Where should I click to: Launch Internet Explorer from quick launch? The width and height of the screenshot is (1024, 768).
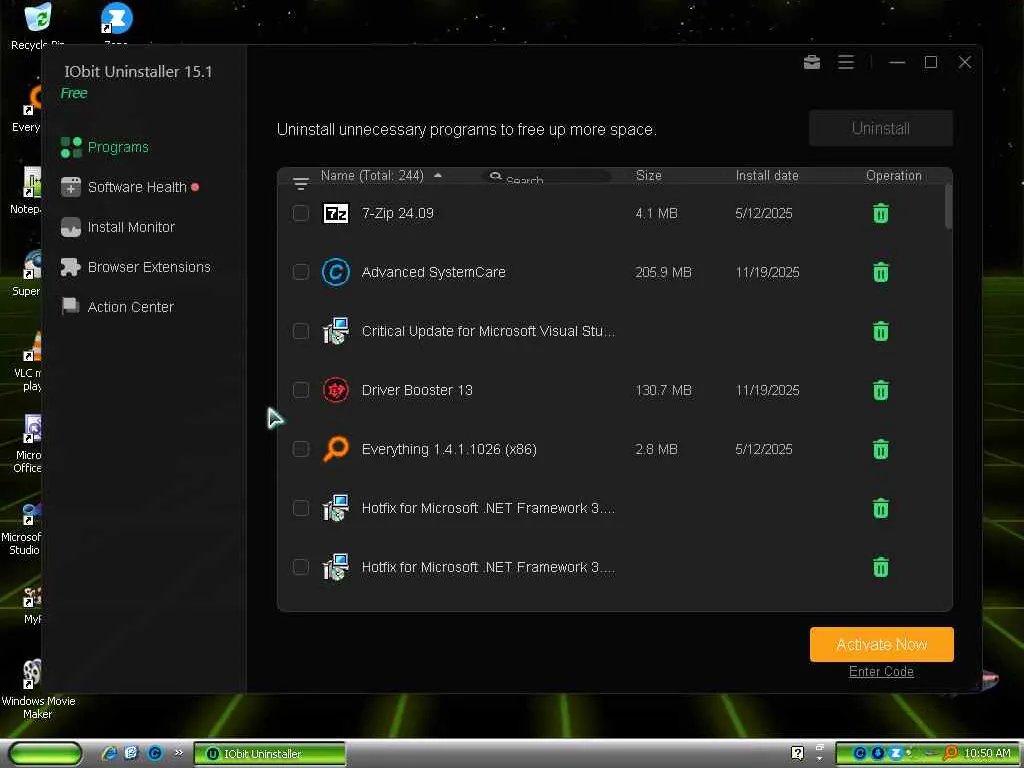110,753
